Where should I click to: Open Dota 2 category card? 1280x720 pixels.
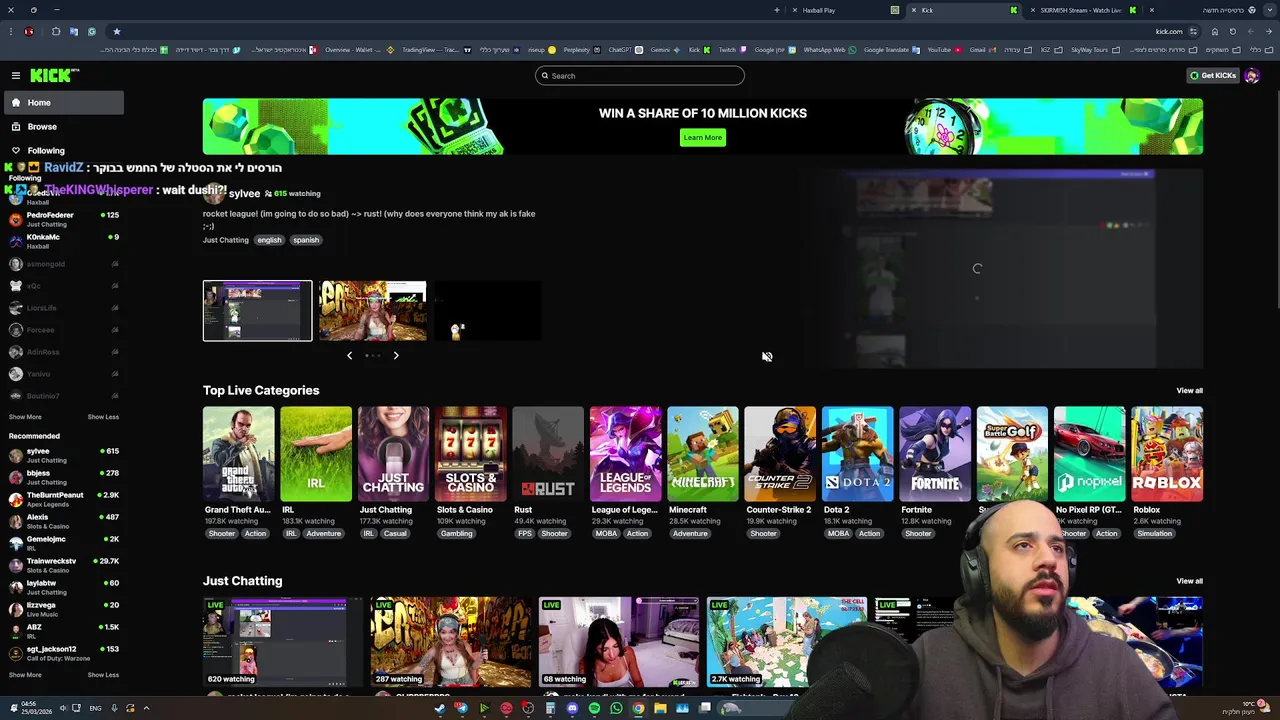pos(858,454)
